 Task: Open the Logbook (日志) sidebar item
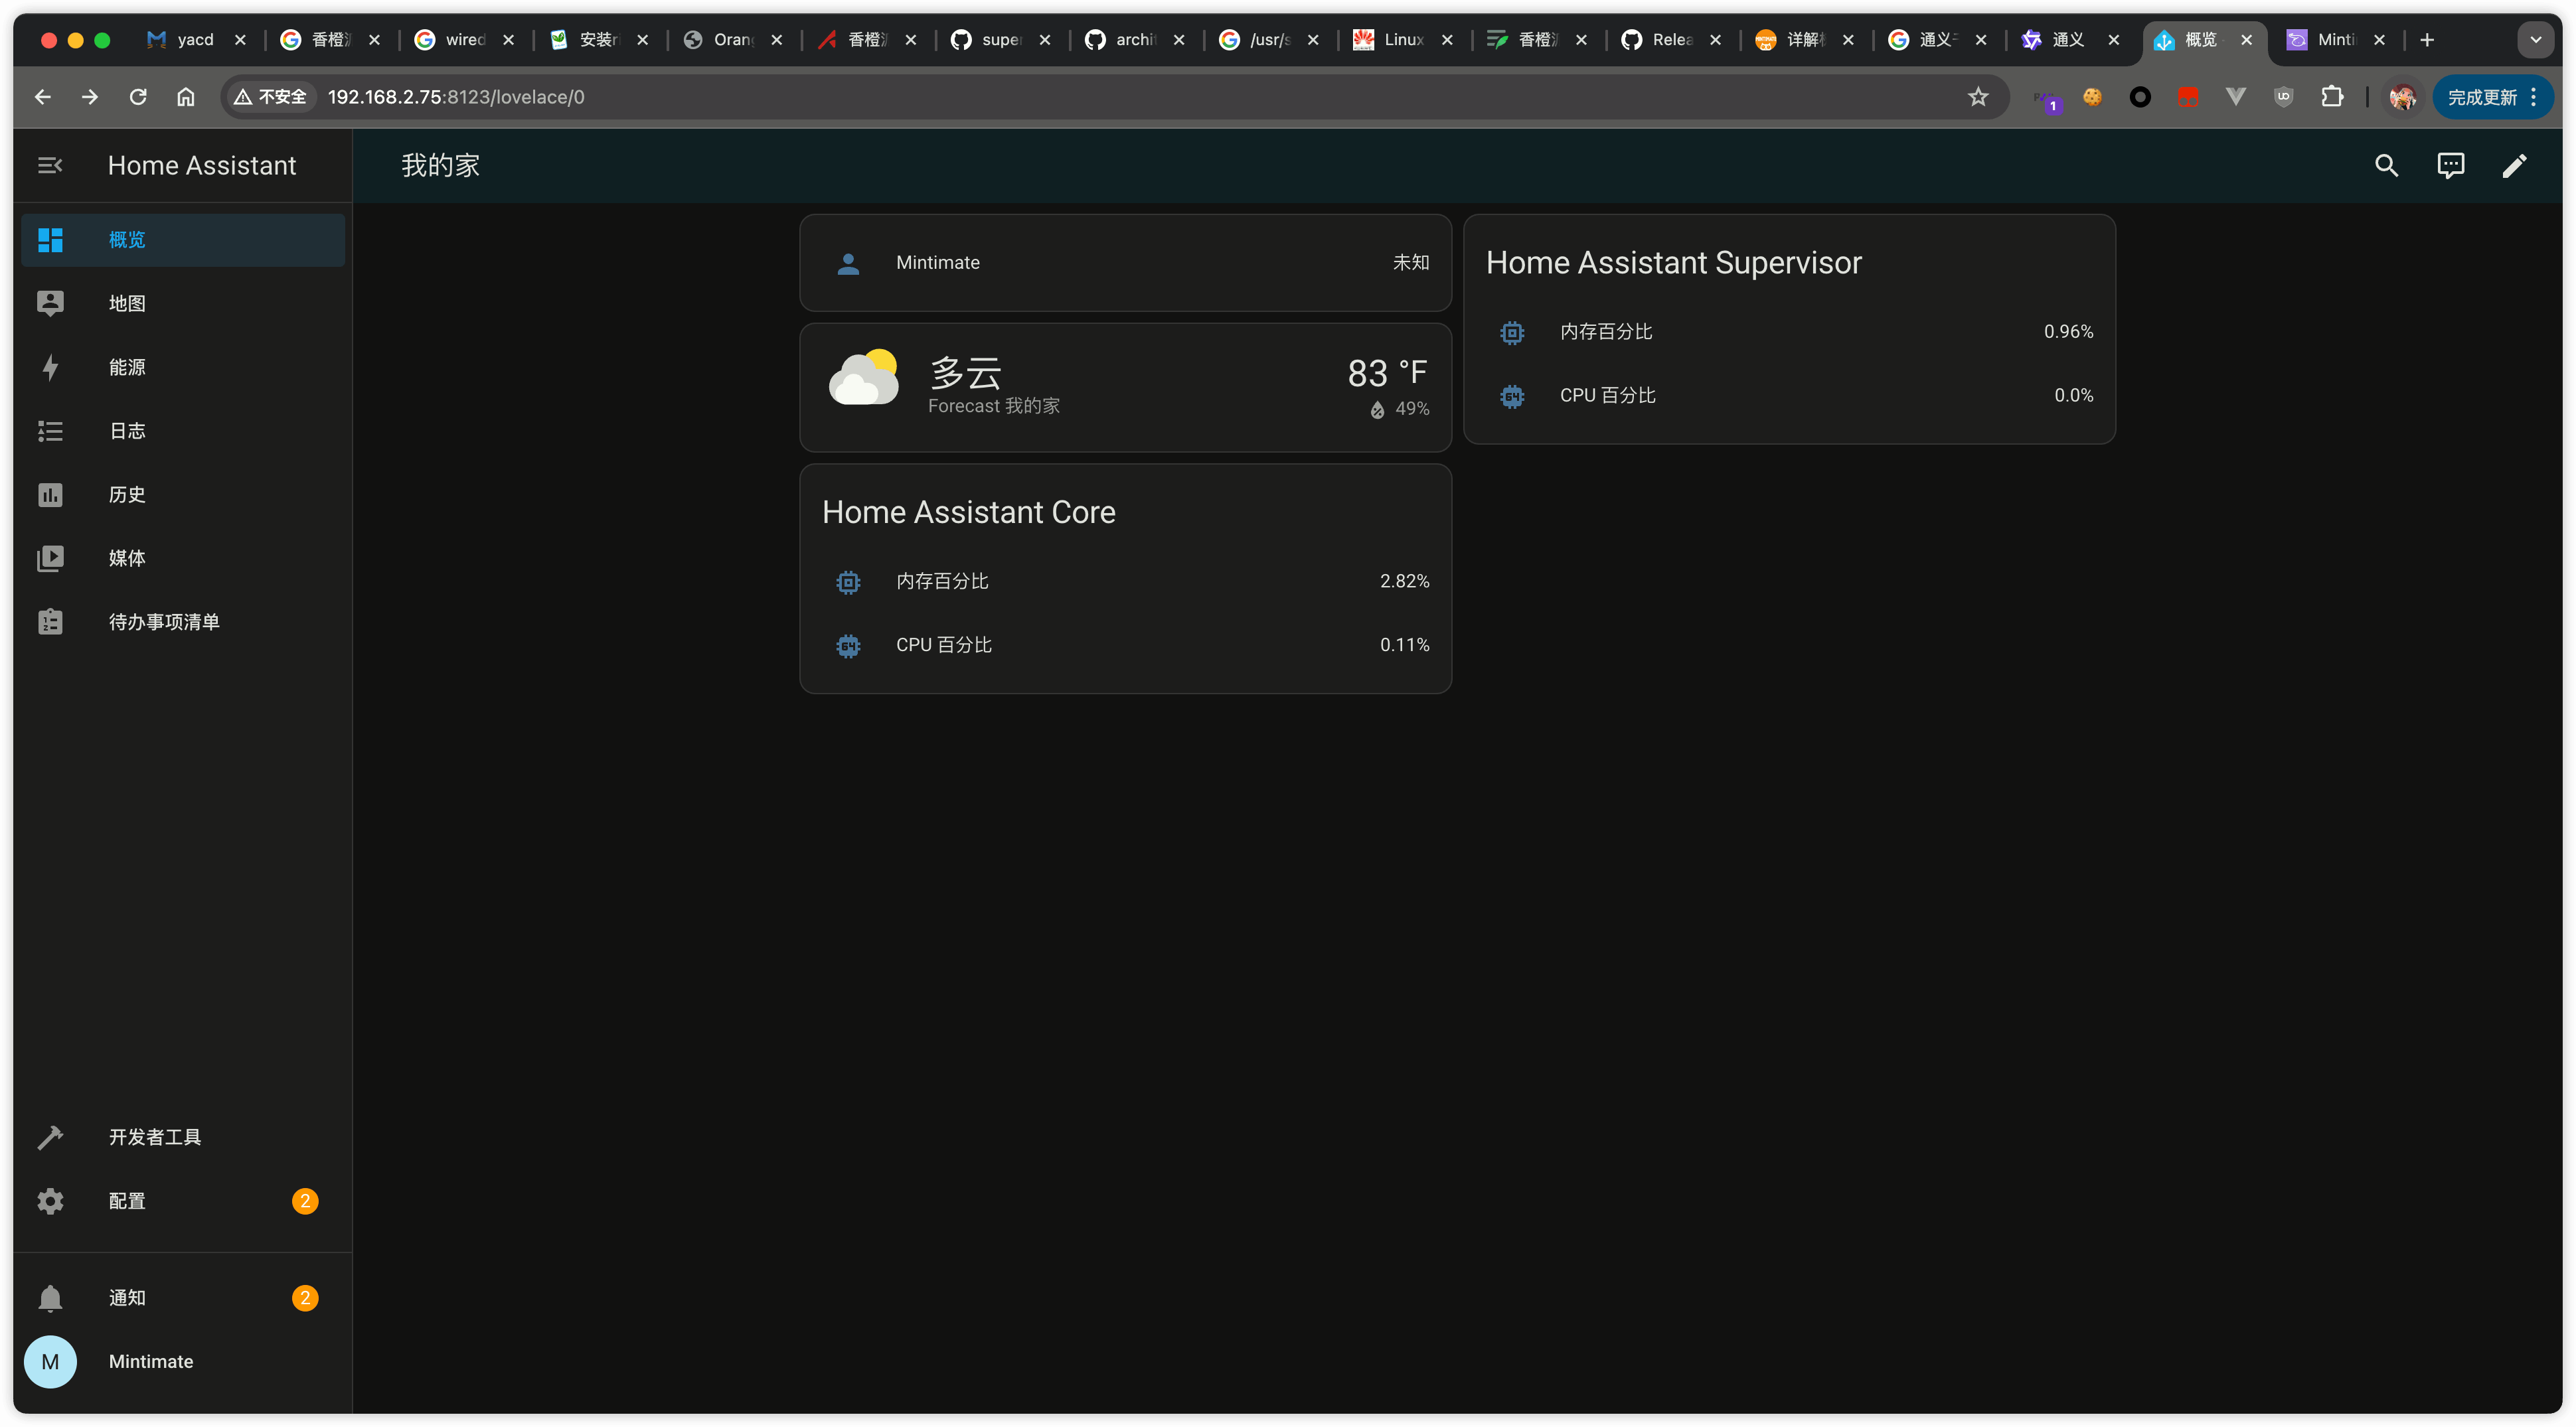(127, 431)
